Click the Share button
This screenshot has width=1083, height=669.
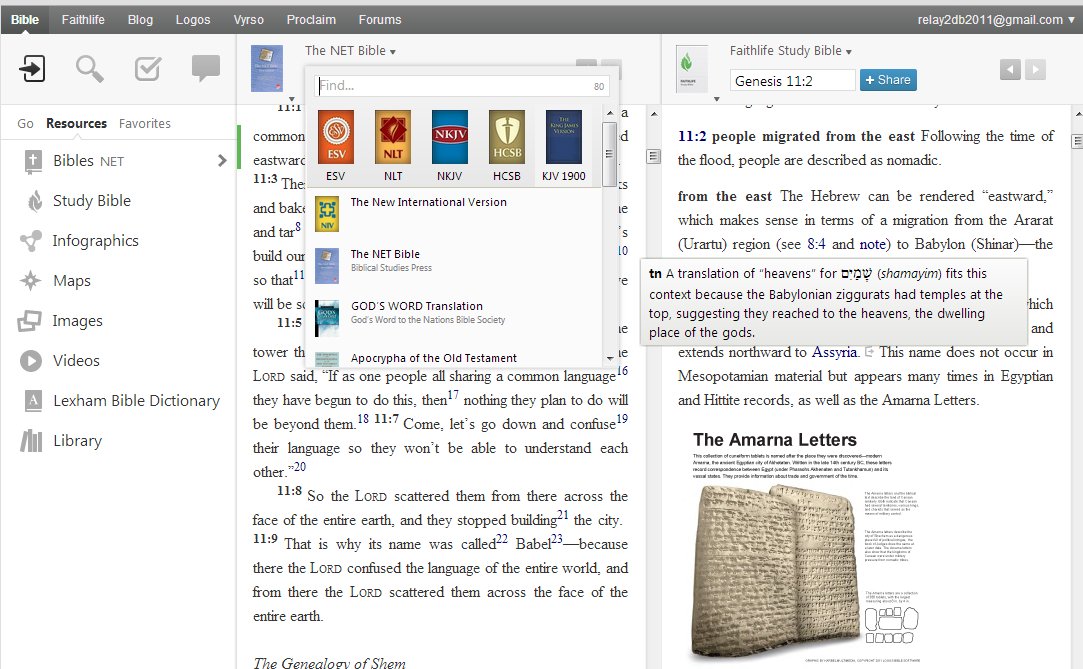click(x=888, y=80)
